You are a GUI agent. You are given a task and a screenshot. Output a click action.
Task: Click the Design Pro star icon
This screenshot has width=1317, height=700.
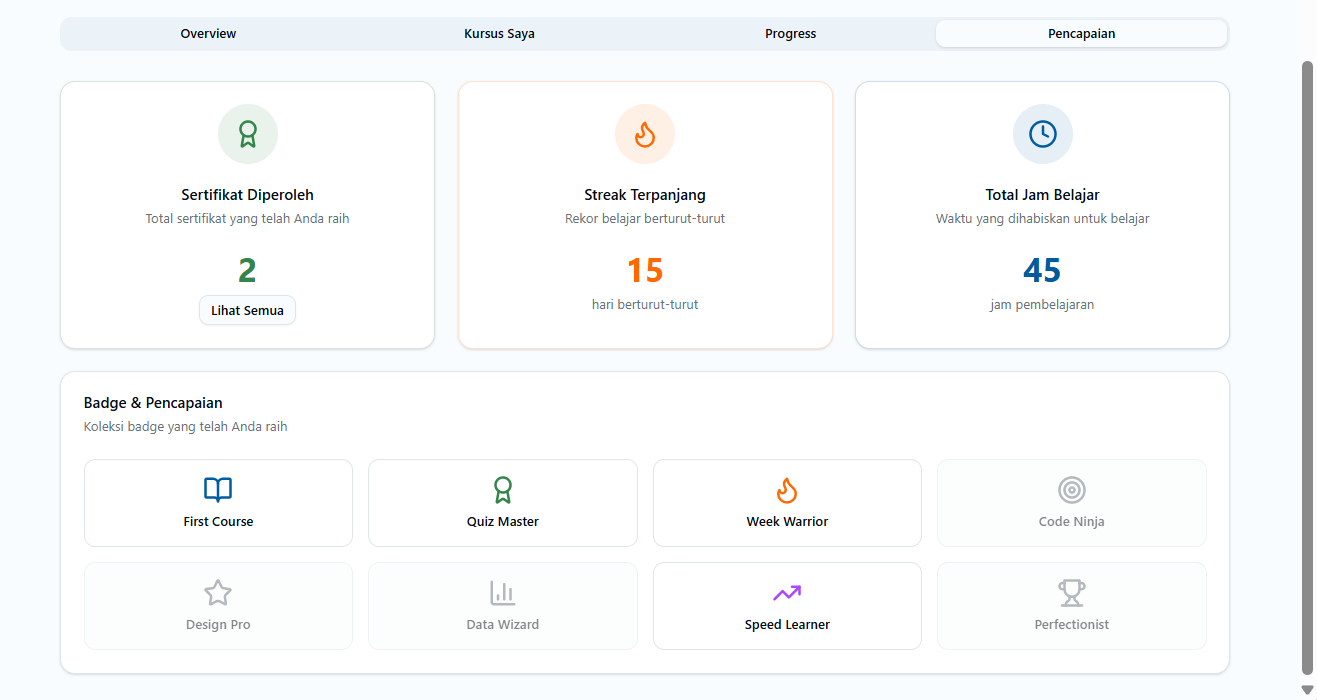tap(218, 593)
